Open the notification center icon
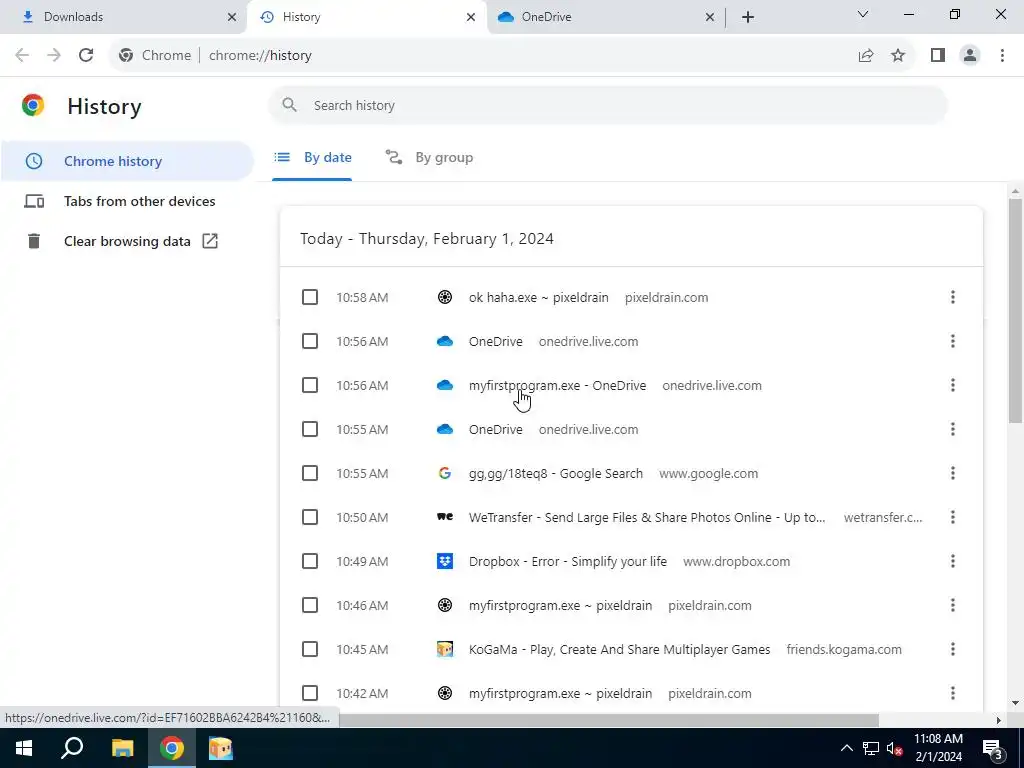 click(x=993, y=749)
